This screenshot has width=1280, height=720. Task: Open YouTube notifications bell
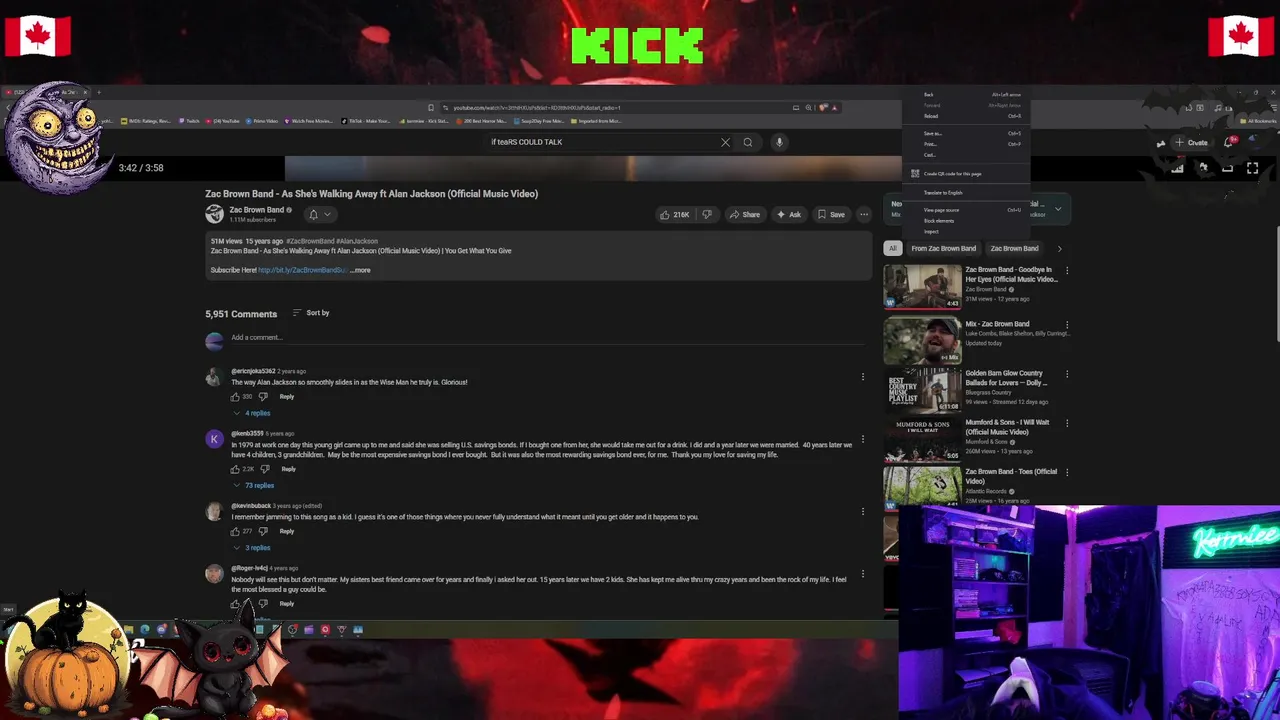1229,142
